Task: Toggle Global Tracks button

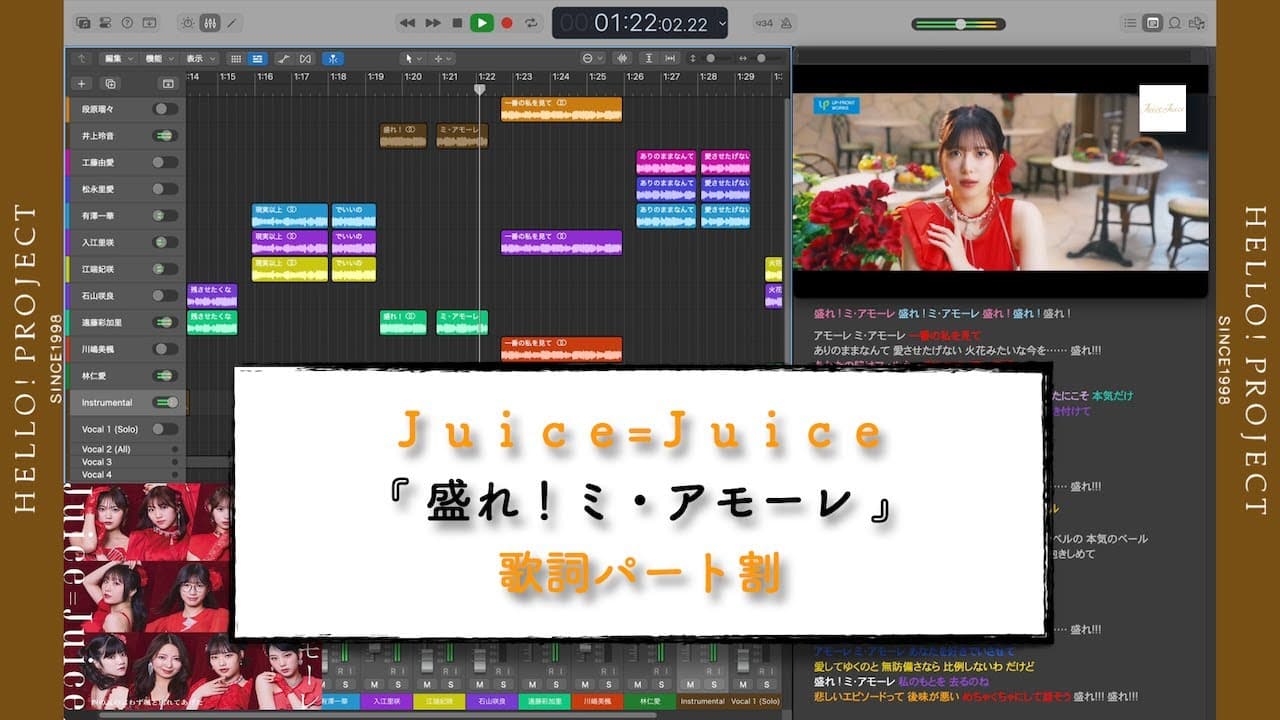Action: pyautogui.click(x=168, y=84)
